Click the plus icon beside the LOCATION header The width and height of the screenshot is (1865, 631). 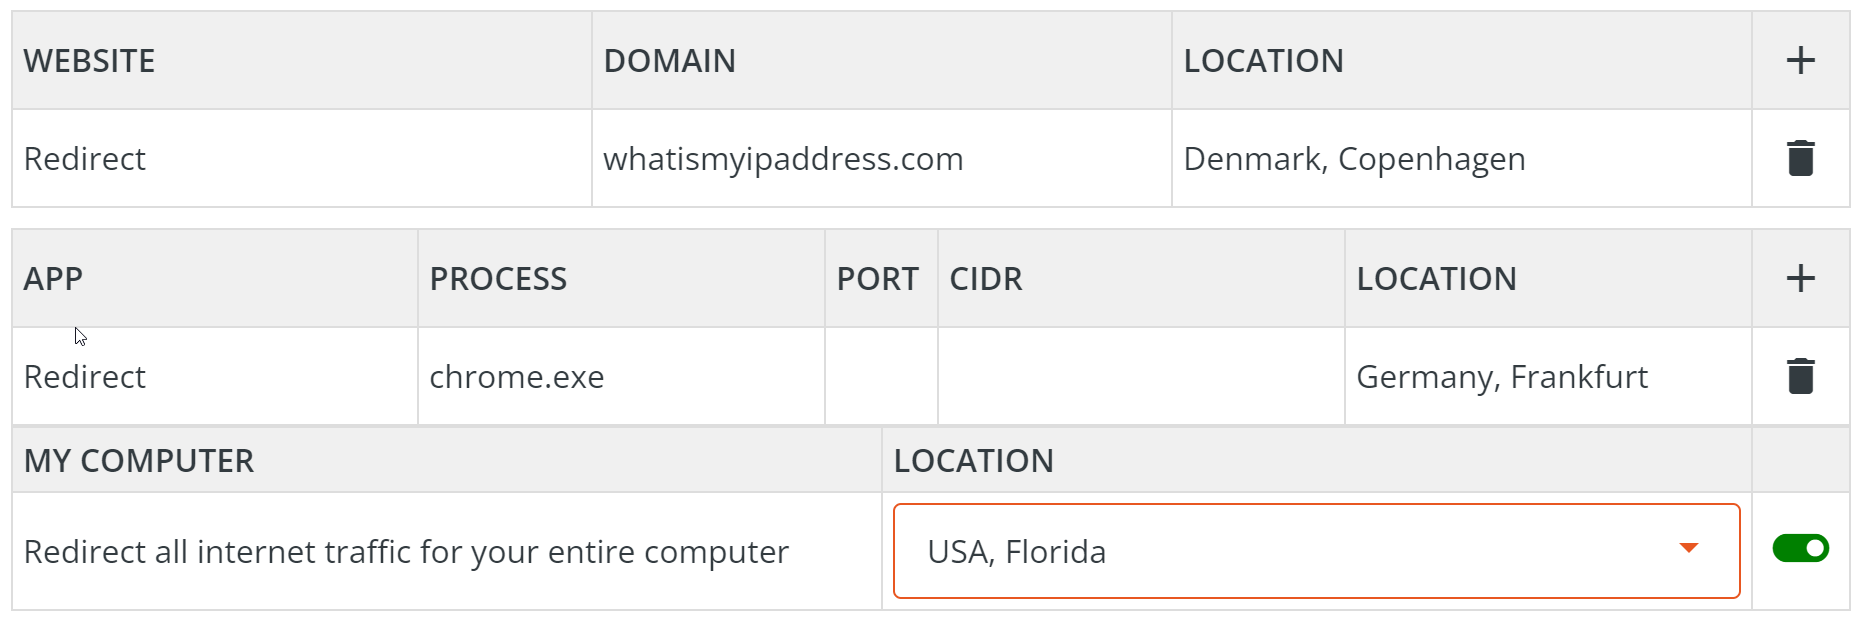coord(1800,278)
